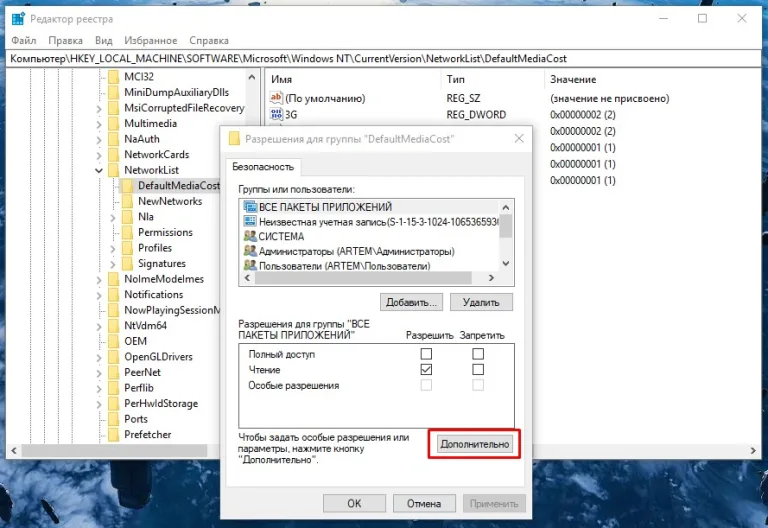
Task: Click the string value icon of (По умолчанию)
Action: tap(276, 98)
